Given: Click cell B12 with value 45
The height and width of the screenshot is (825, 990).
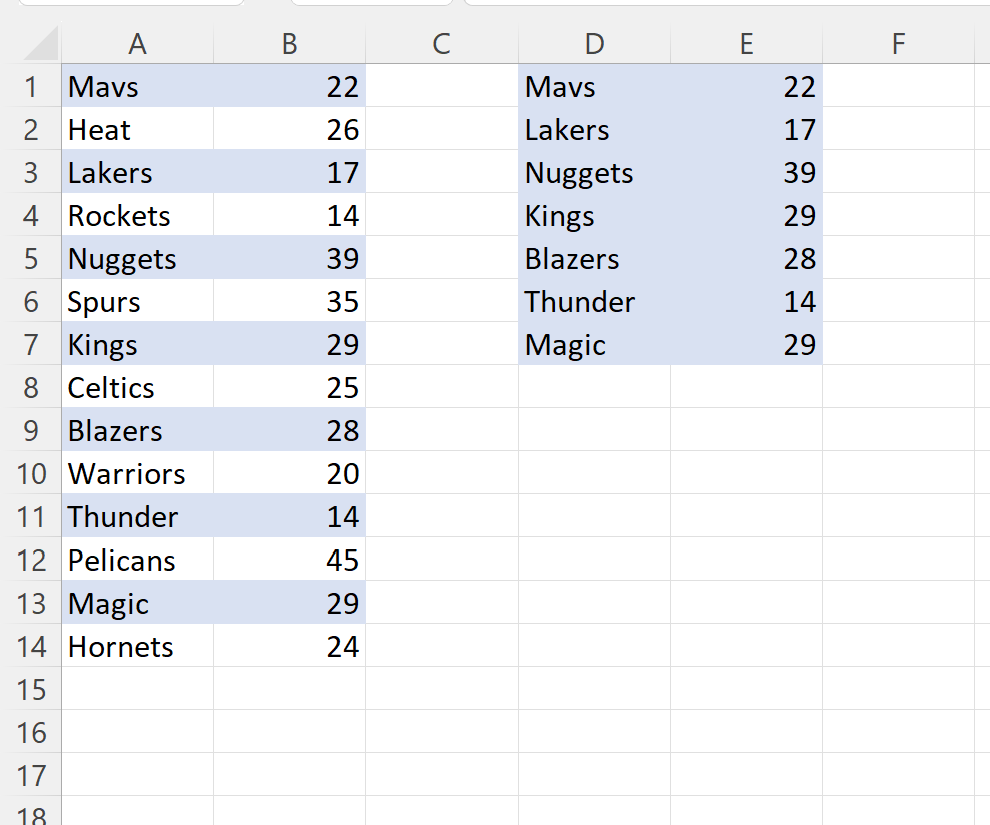Looking at the screenshot, I should (x=290, y=559).
